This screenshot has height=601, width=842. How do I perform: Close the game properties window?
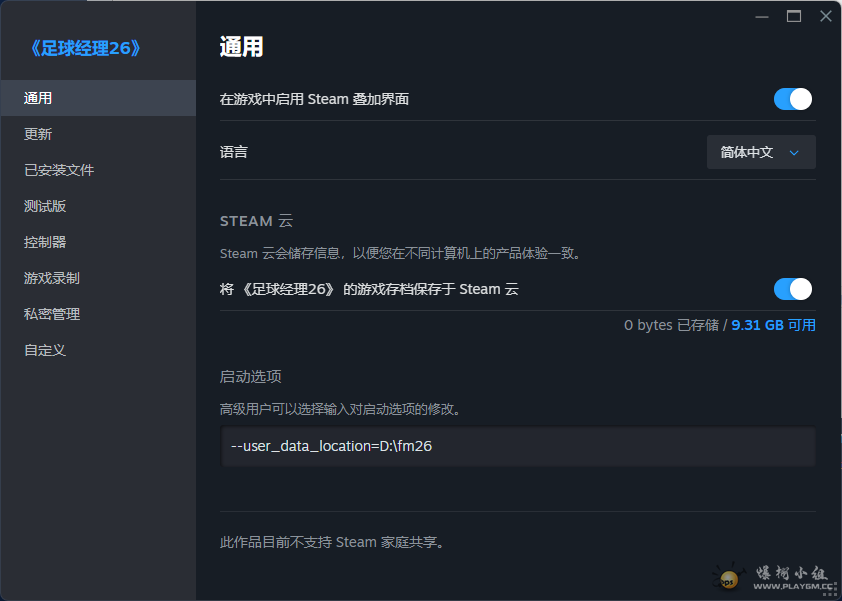[x=825, y=16]
